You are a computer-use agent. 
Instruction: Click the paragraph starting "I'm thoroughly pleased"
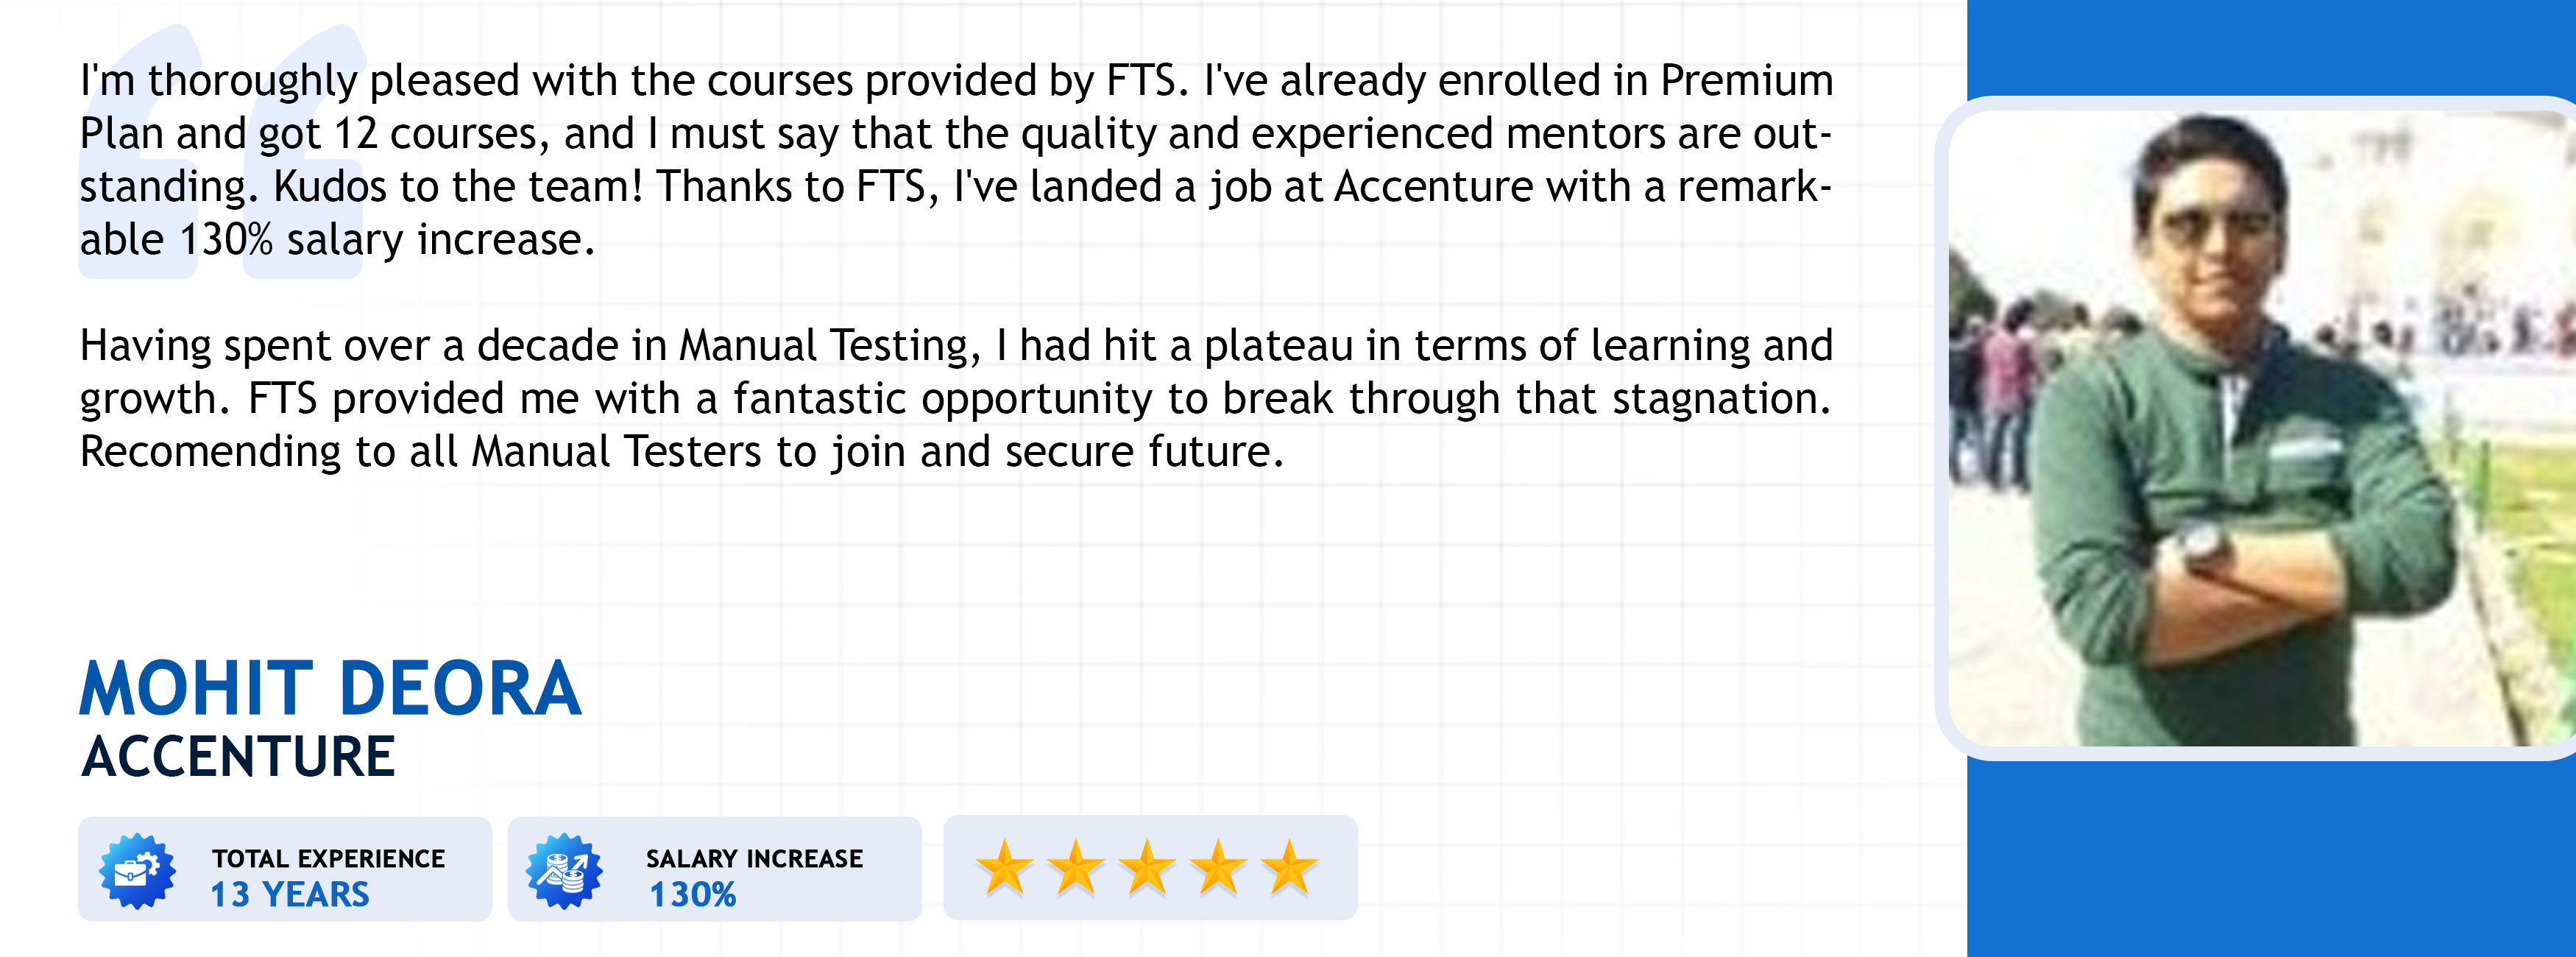(955, 160)
